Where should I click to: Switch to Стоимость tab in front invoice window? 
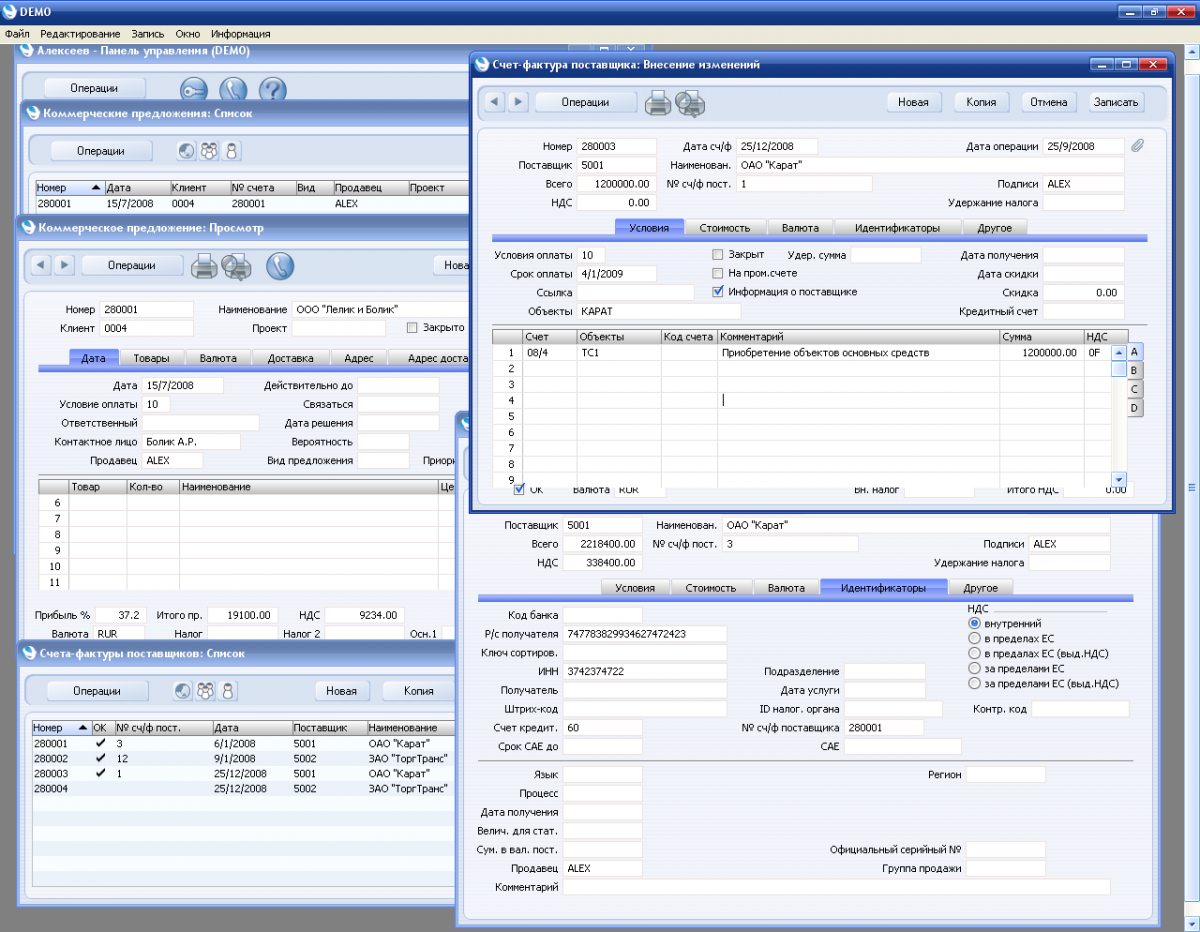click(725, 228)
